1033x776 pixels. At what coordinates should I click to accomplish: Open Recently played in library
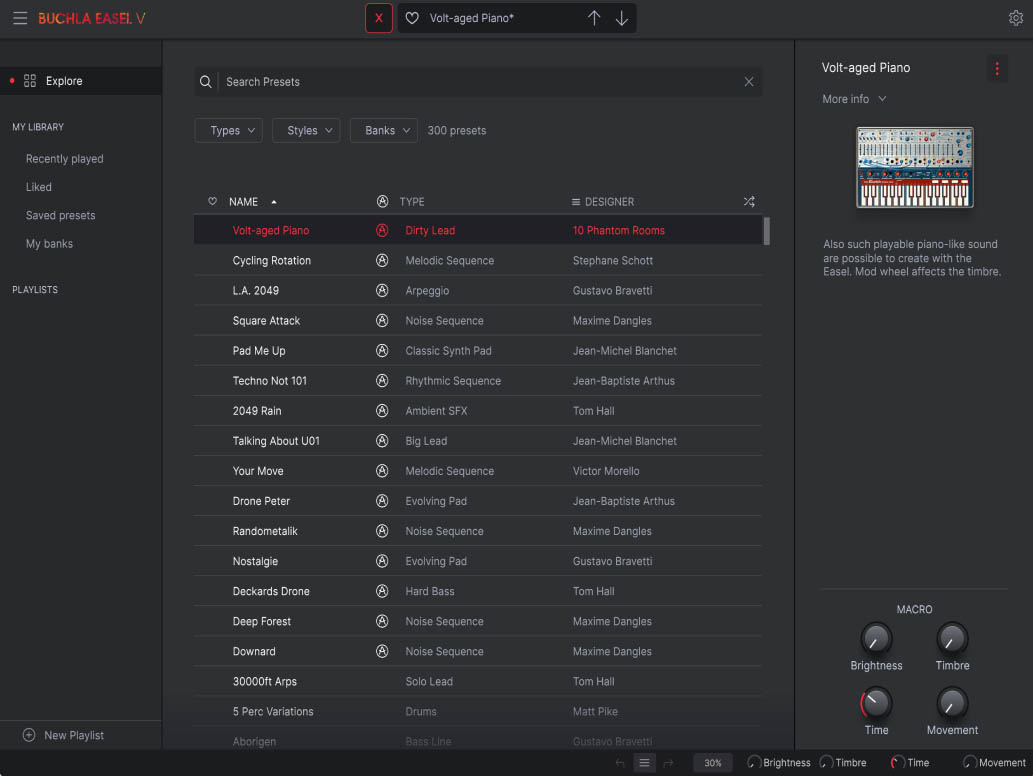[65, 159]
